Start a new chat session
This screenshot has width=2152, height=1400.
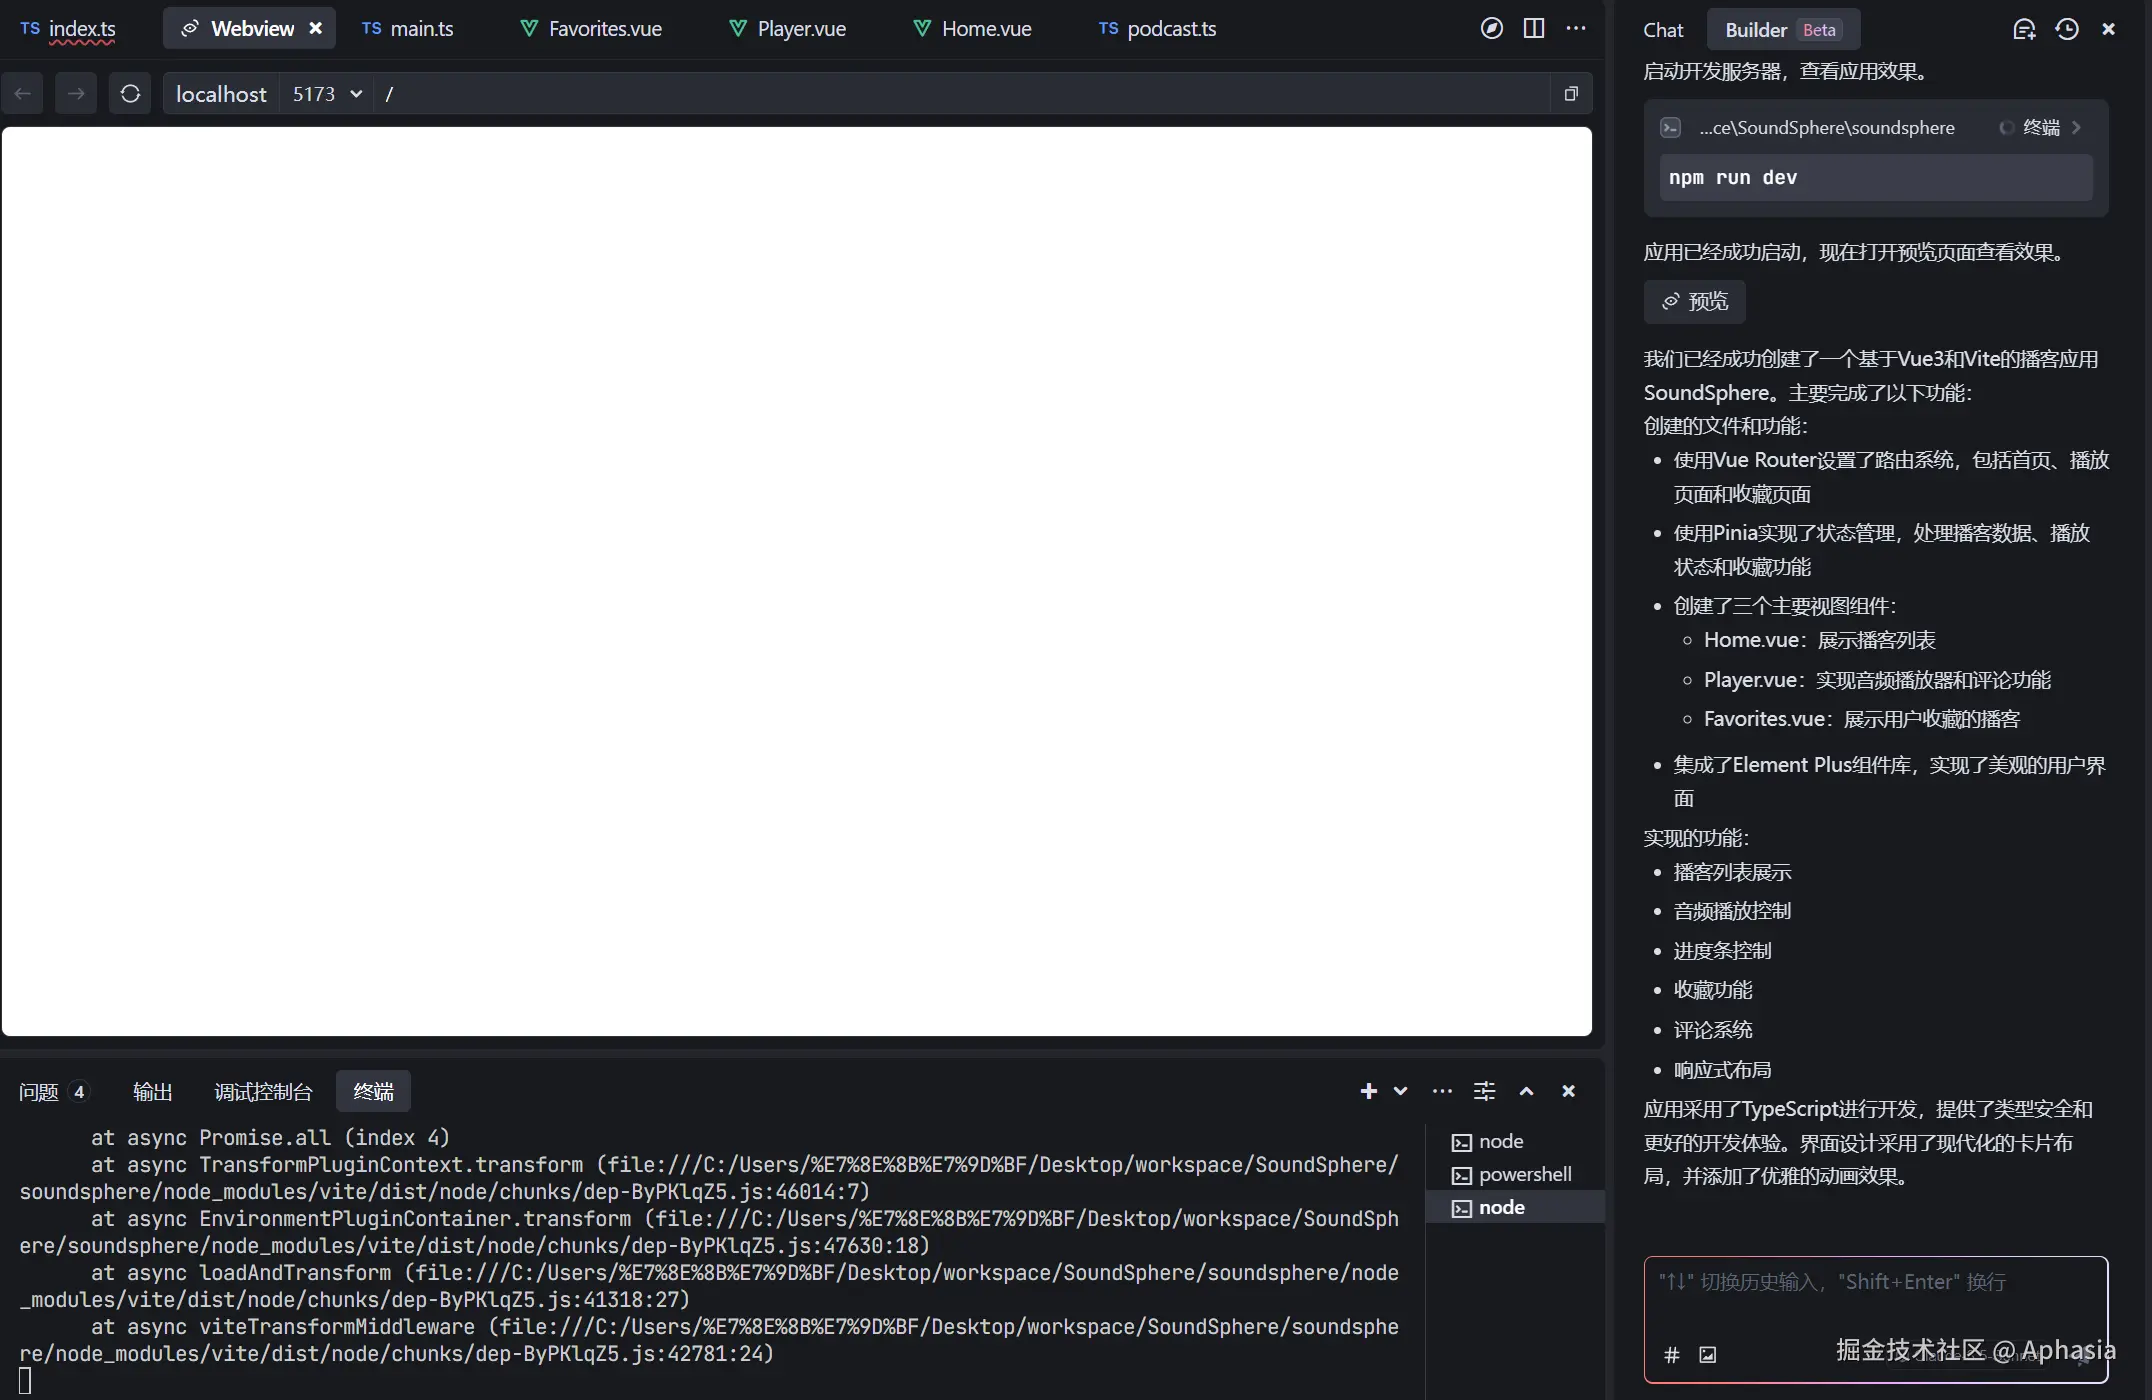[x=2023, y=29]
